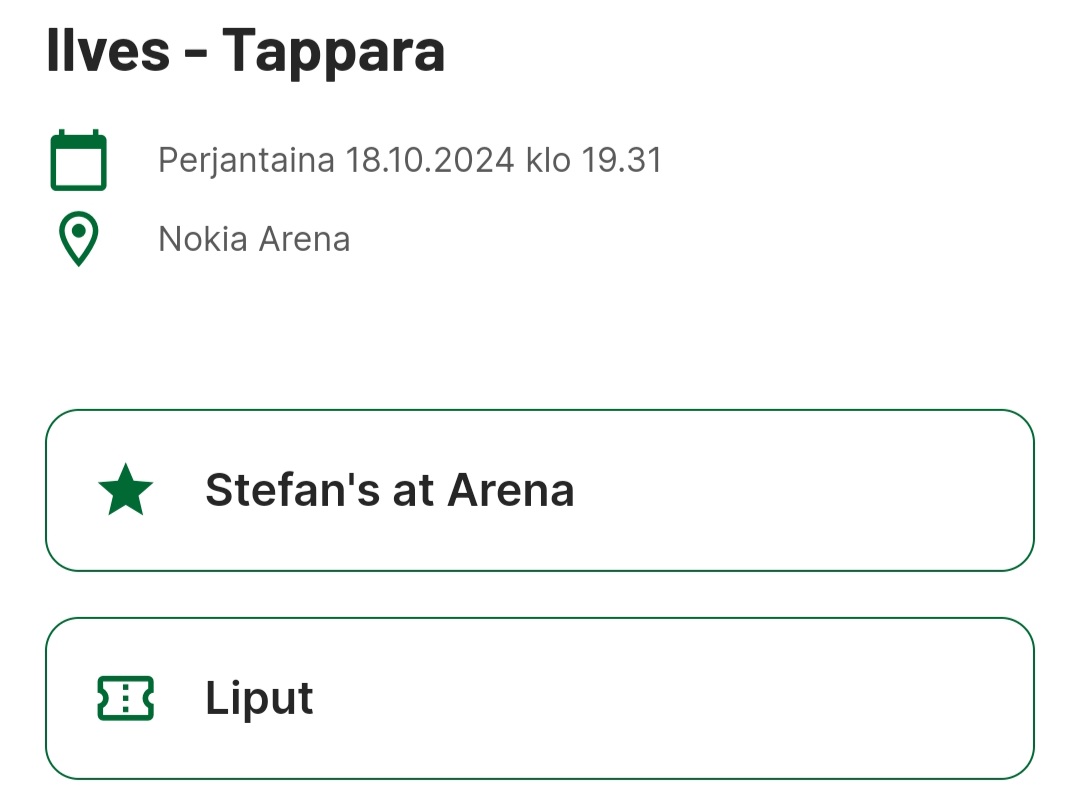Screen dimensions: 1080x805
Task: Open the Liput tickets button
Action: pos(540,698)
